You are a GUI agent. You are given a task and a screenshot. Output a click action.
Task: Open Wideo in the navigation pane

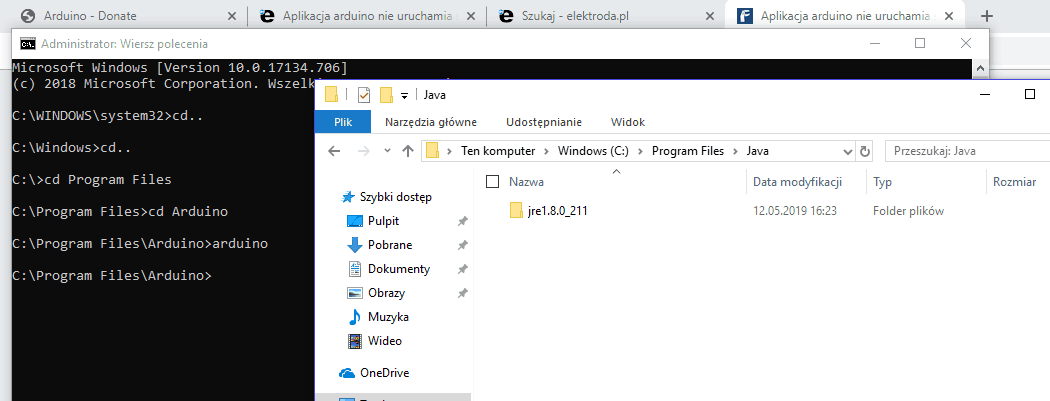coord(384,341)
